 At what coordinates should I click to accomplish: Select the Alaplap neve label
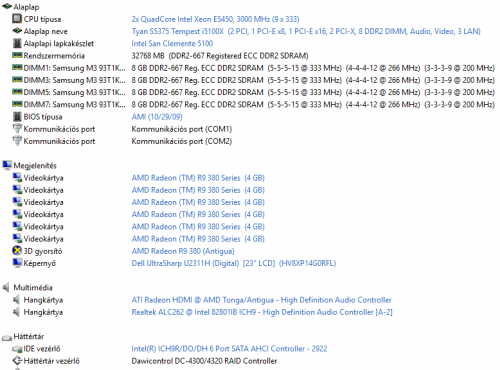tap(46, 32)
